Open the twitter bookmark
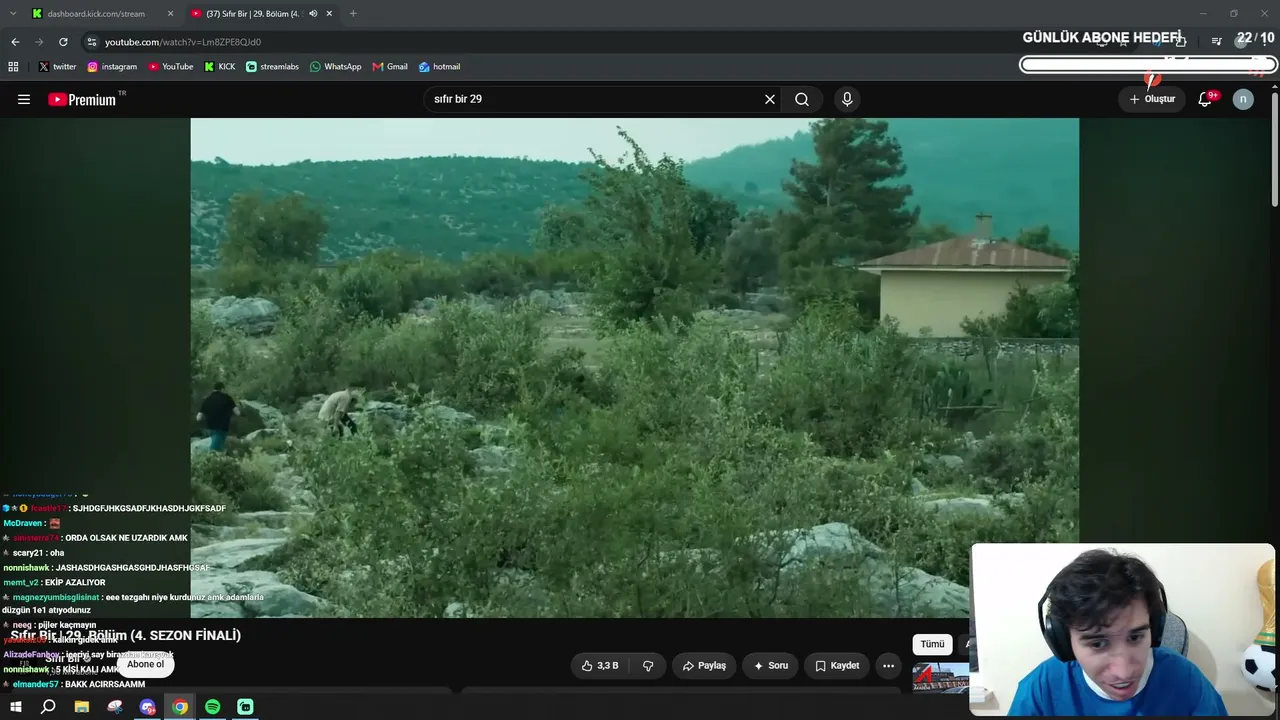The height and width of the screenshot is (720, 1280). tap(57, 67)
